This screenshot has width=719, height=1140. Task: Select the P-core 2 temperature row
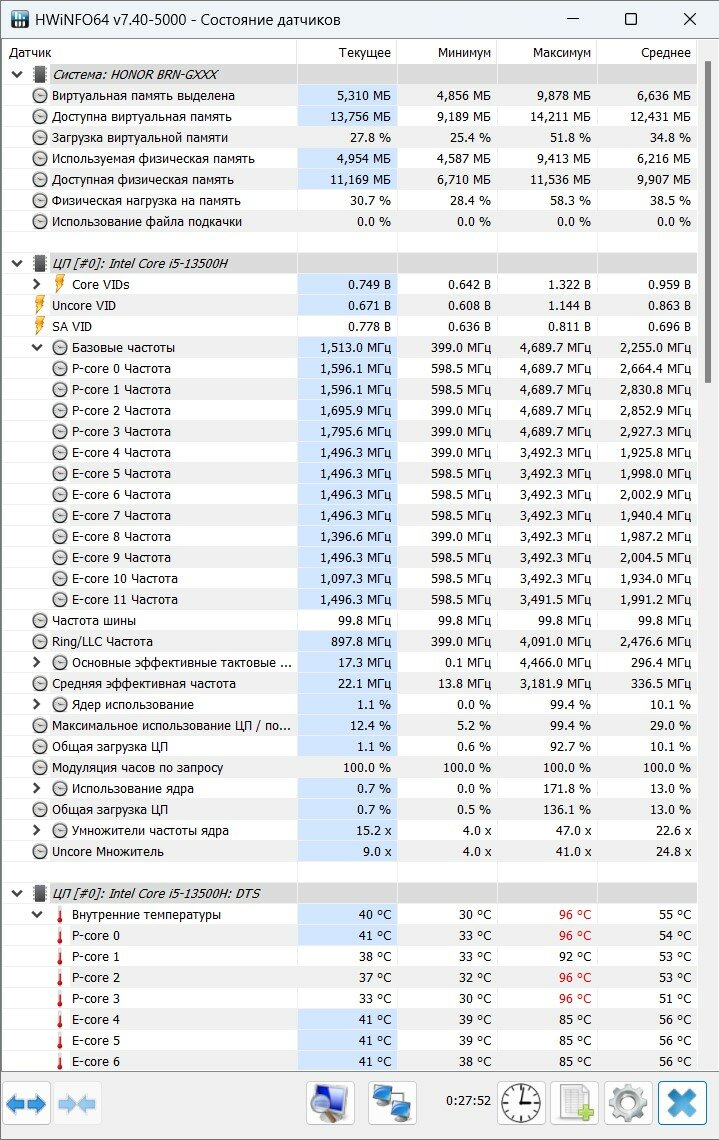click(x=349, y=978)
